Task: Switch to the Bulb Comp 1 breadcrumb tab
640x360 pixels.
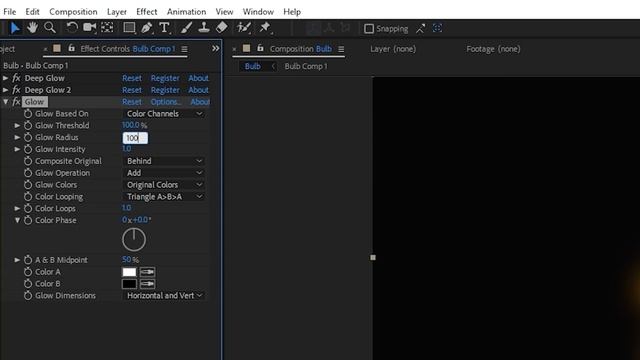Action: click(x=306, y=66)
